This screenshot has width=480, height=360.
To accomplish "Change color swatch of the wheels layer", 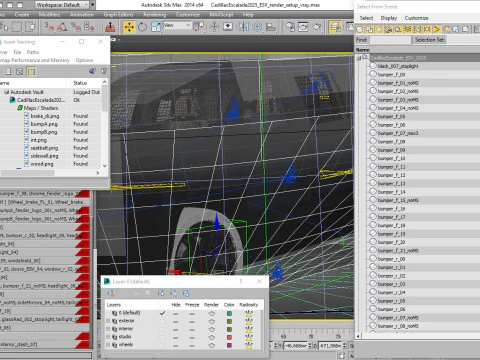I will pos(229,345).
